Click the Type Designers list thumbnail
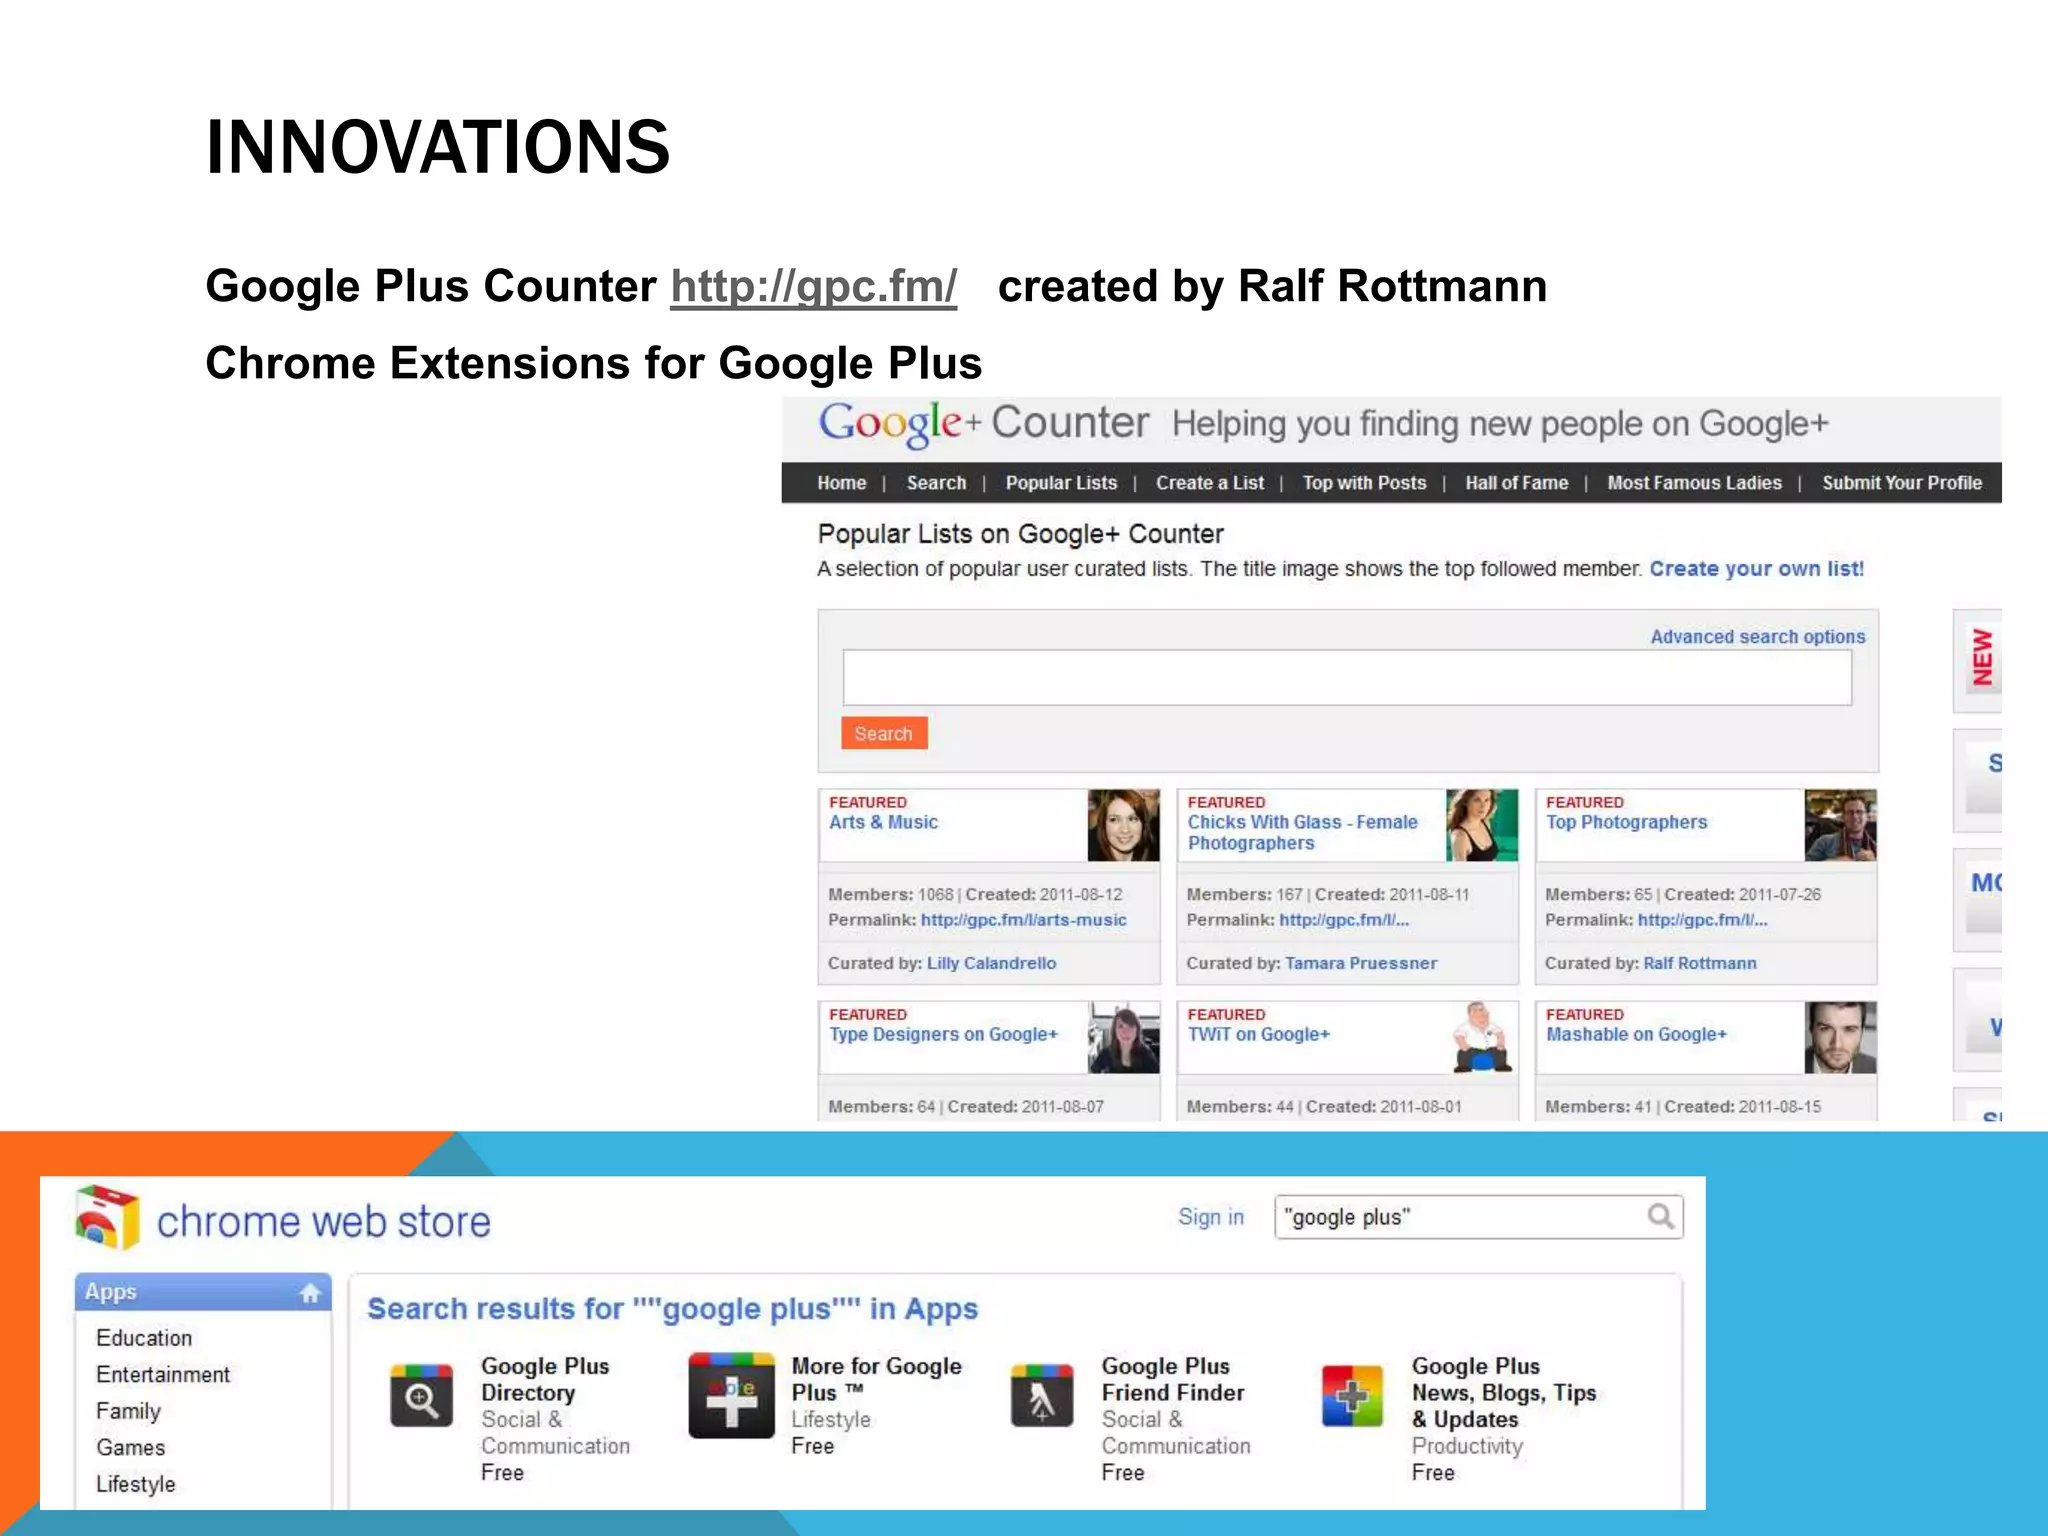 click(x=1123, y=1037)
